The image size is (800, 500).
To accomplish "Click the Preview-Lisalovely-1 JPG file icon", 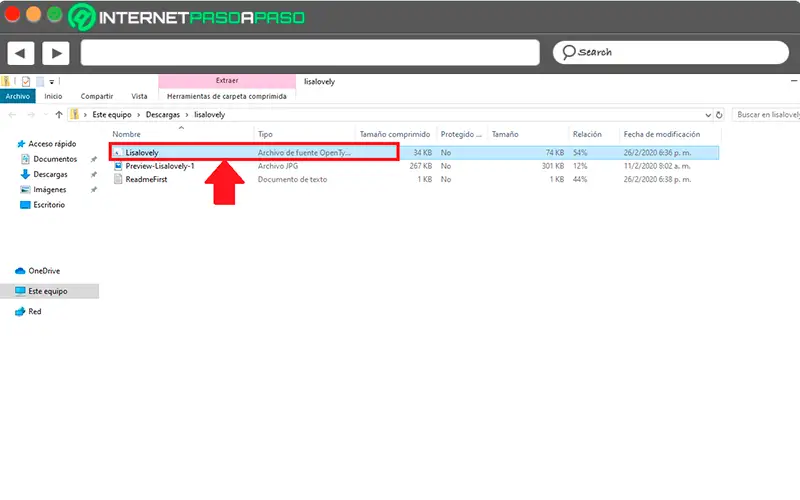I will point(118,166).
